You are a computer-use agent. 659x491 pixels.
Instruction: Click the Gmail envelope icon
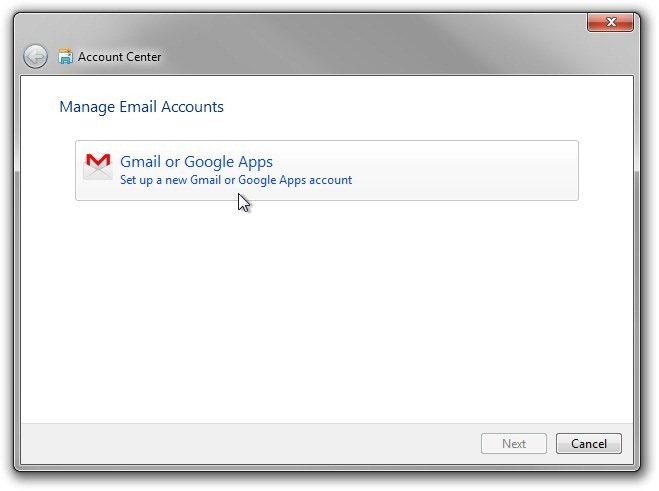(98, 166)
